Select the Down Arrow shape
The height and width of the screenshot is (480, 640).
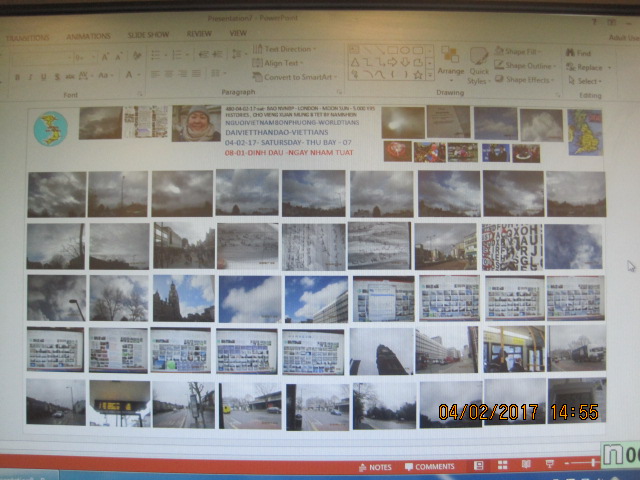tap(405, 62)
